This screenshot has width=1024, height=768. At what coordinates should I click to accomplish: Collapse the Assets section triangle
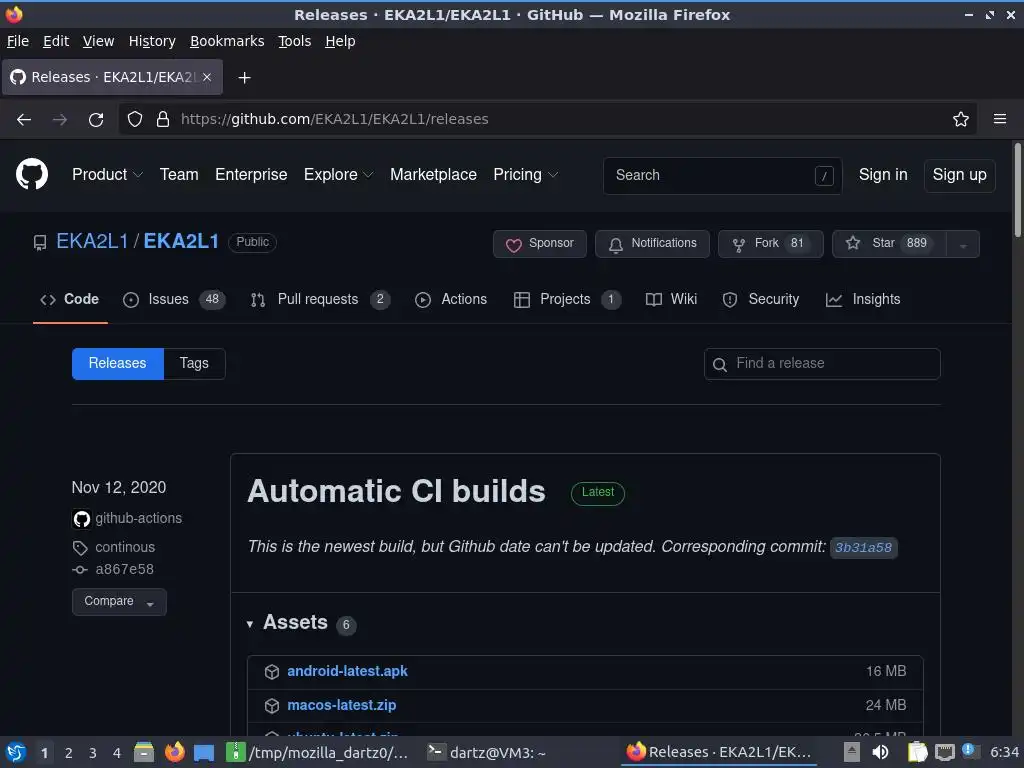pos(249,624)
